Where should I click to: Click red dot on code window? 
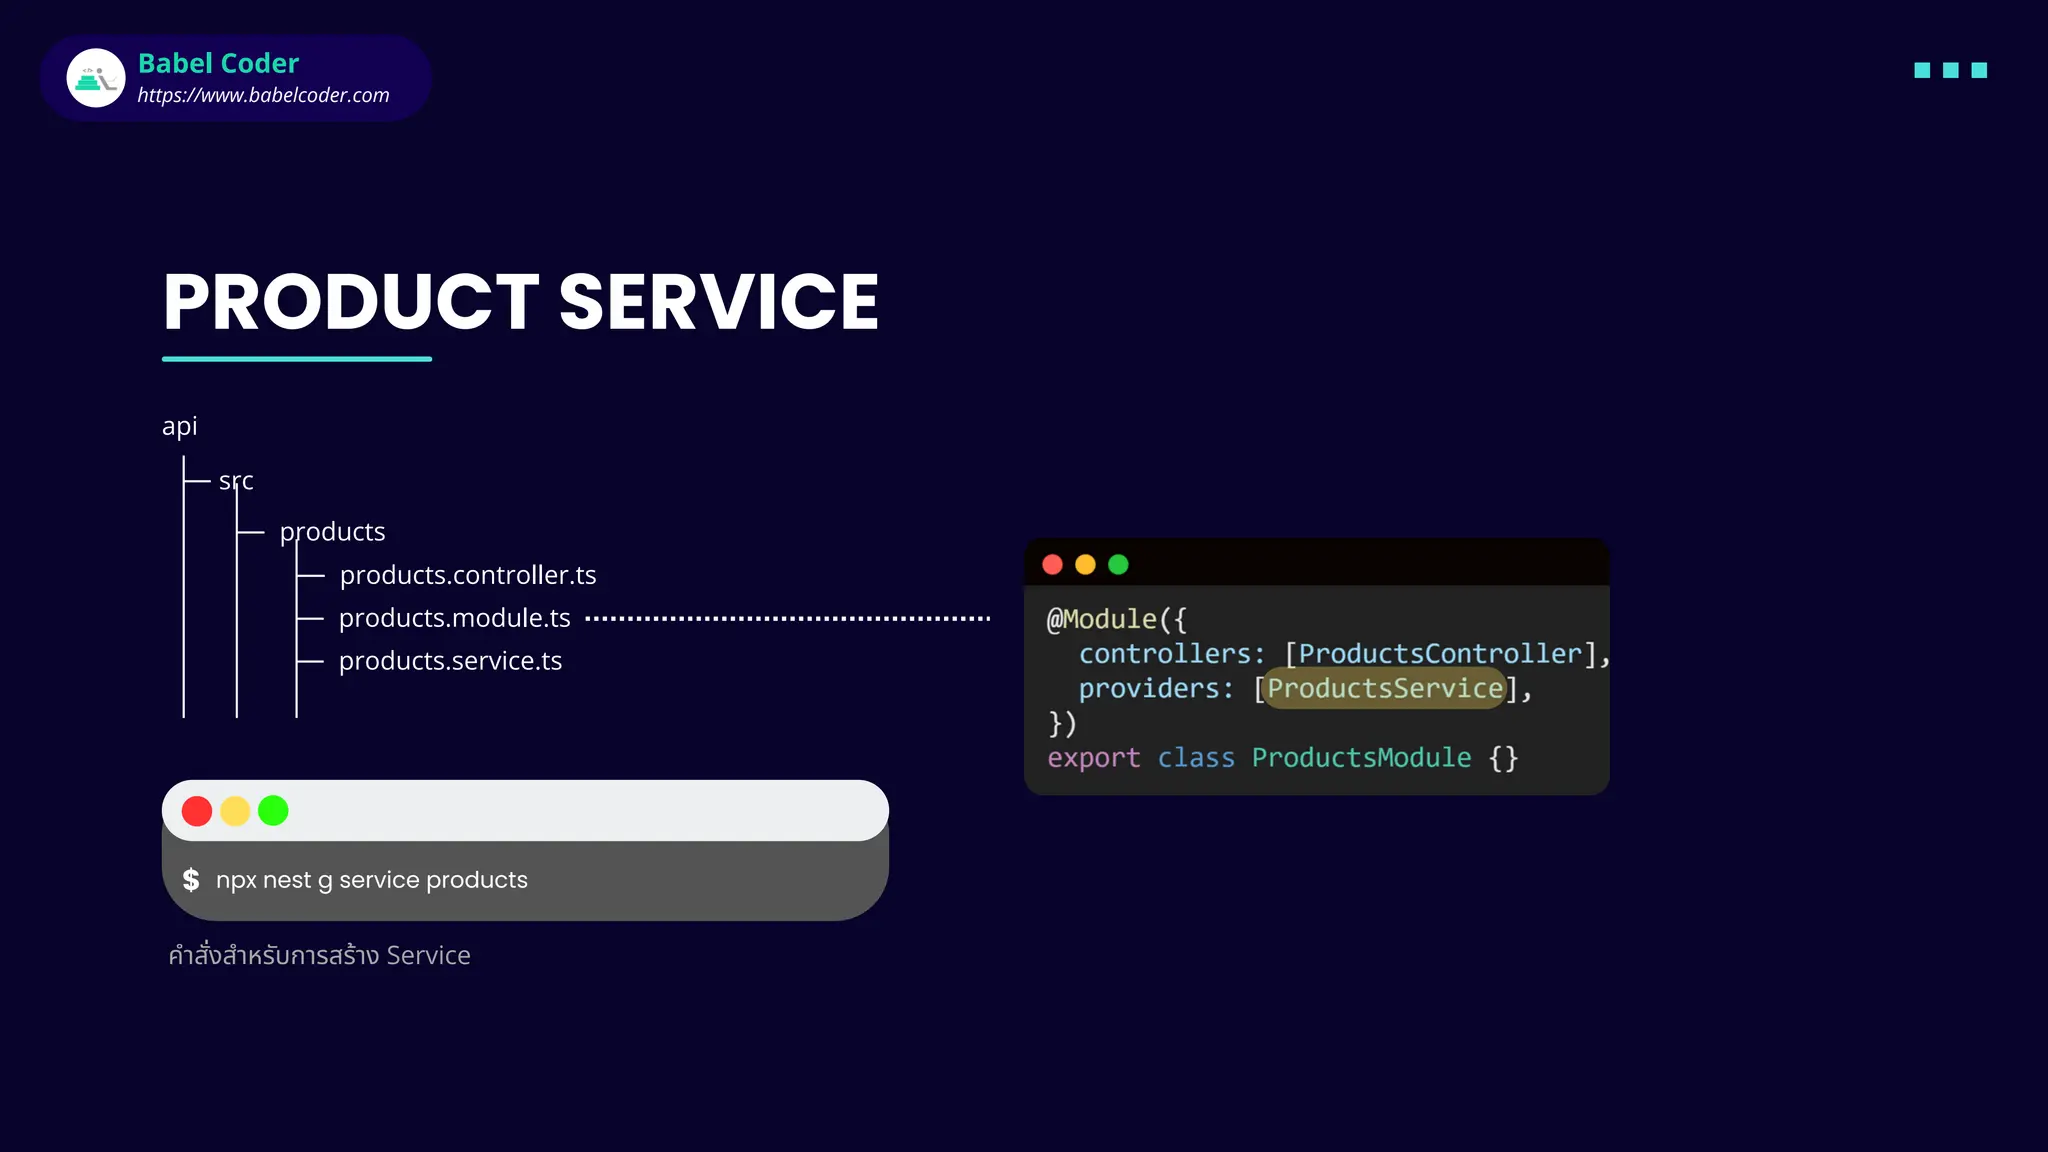coord(1052,565)
